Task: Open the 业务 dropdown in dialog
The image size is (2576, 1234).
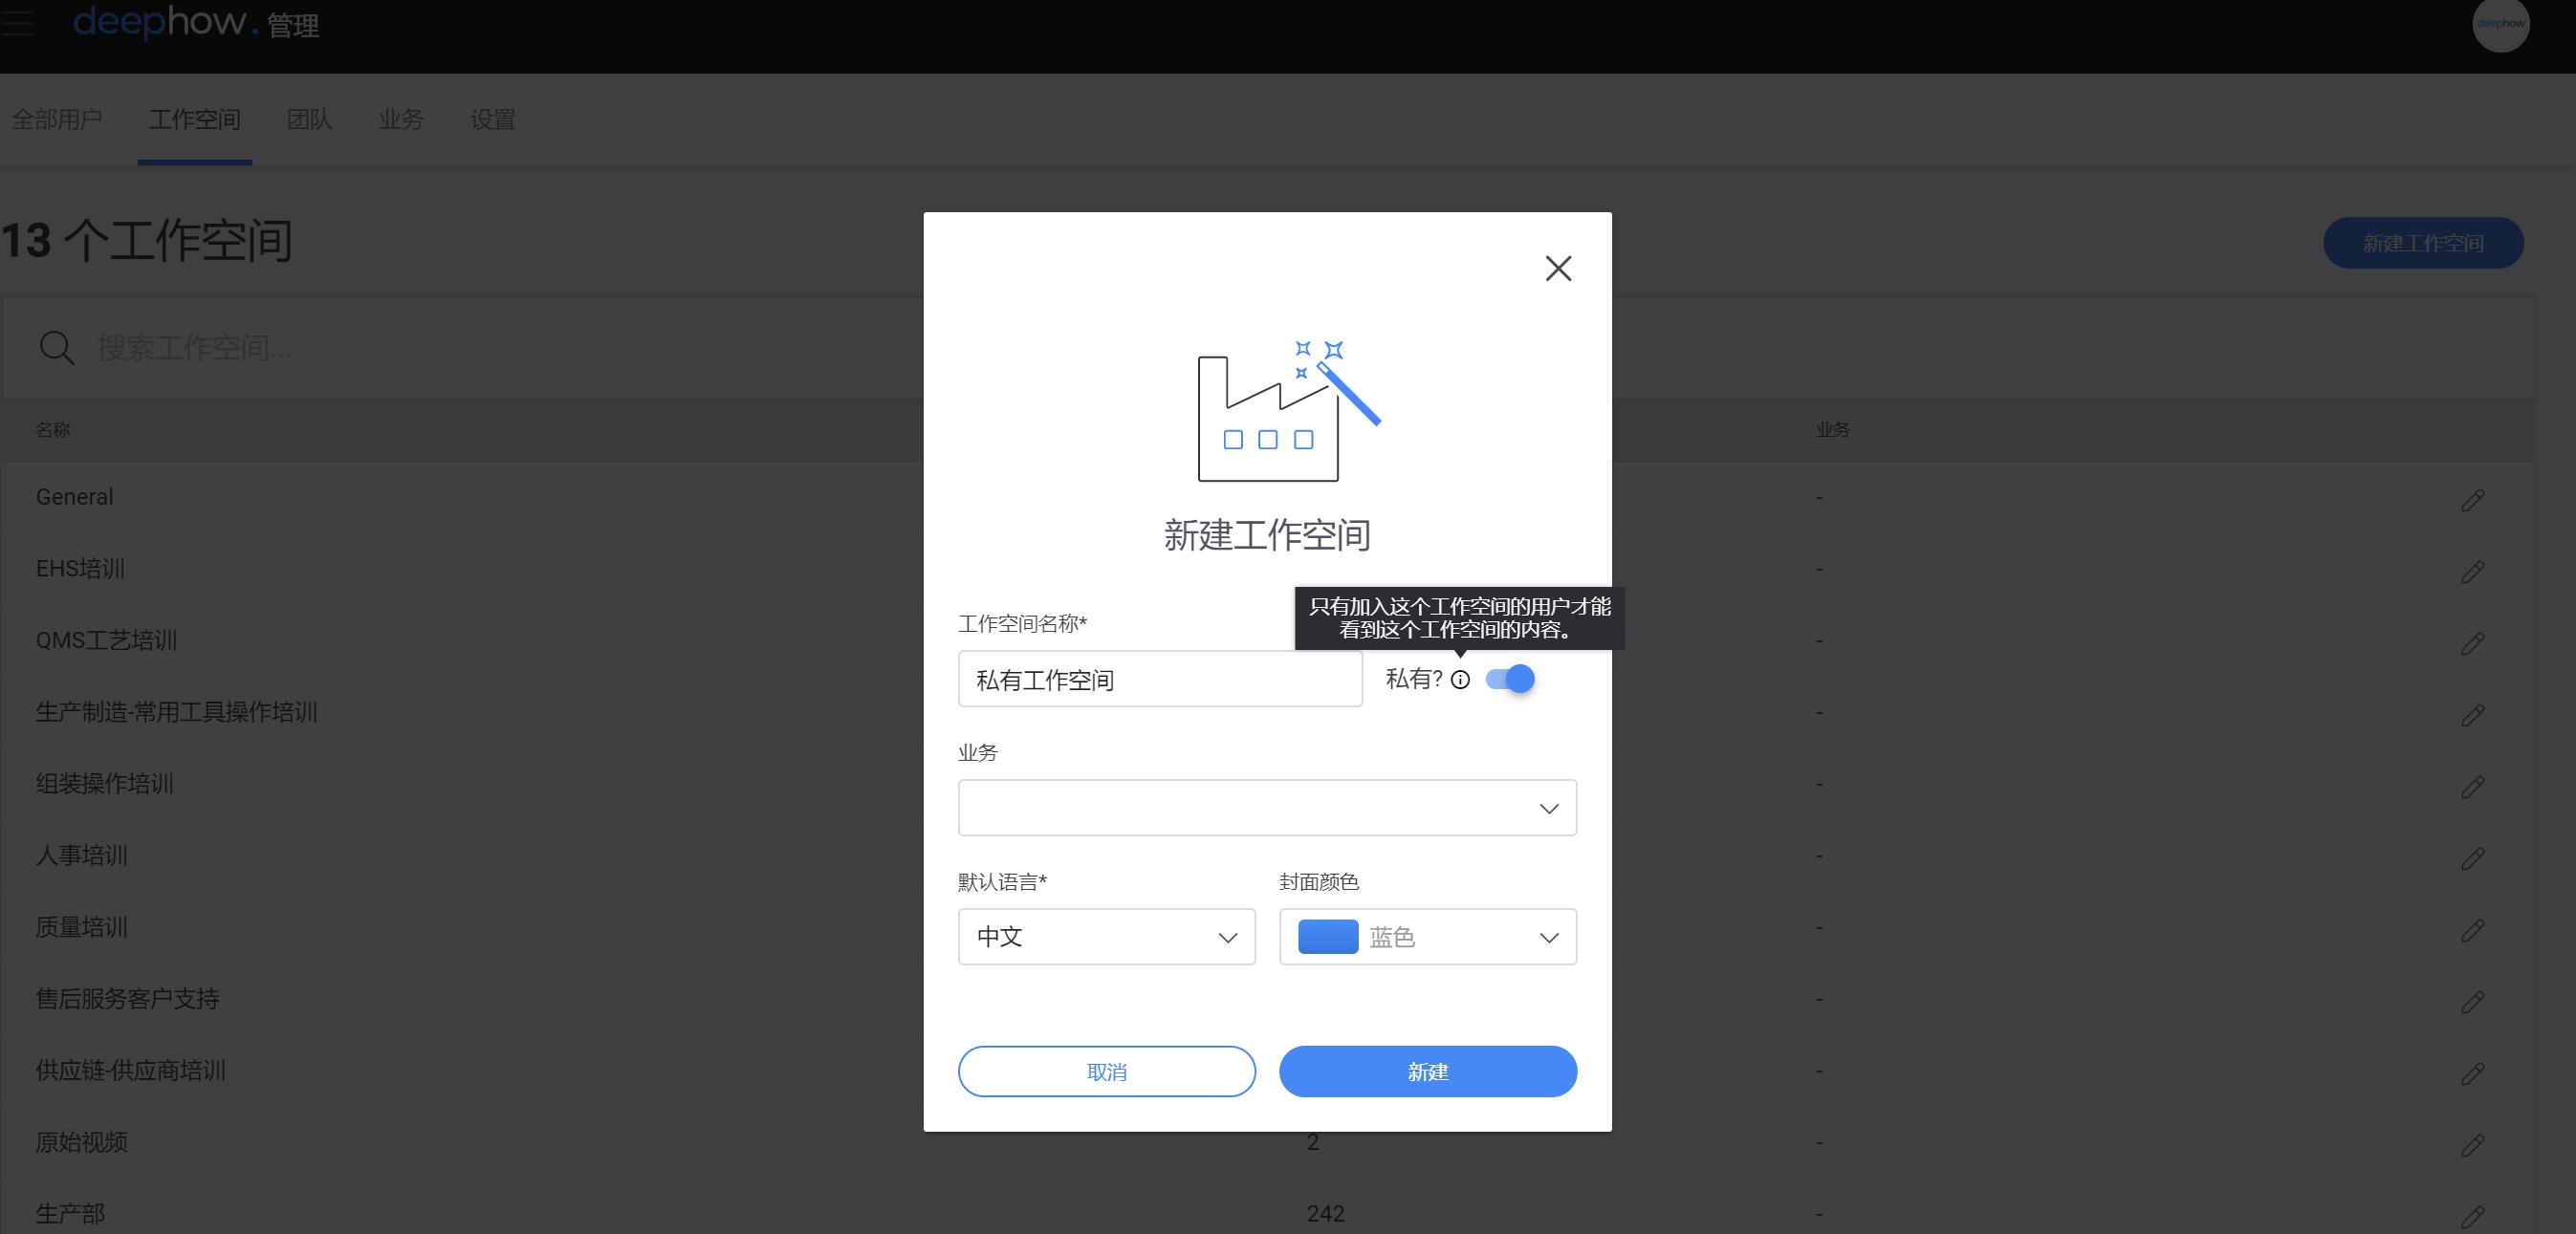Action: [1267, 807]
